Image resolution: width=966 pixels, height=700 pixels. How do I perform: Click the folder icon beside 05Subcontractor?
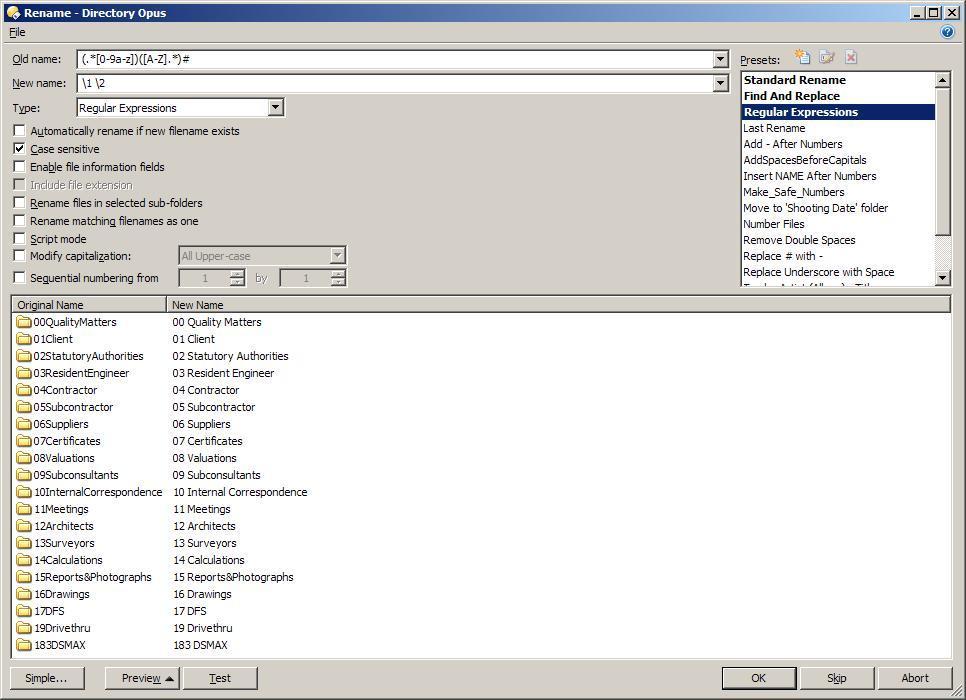pos(24,407)
